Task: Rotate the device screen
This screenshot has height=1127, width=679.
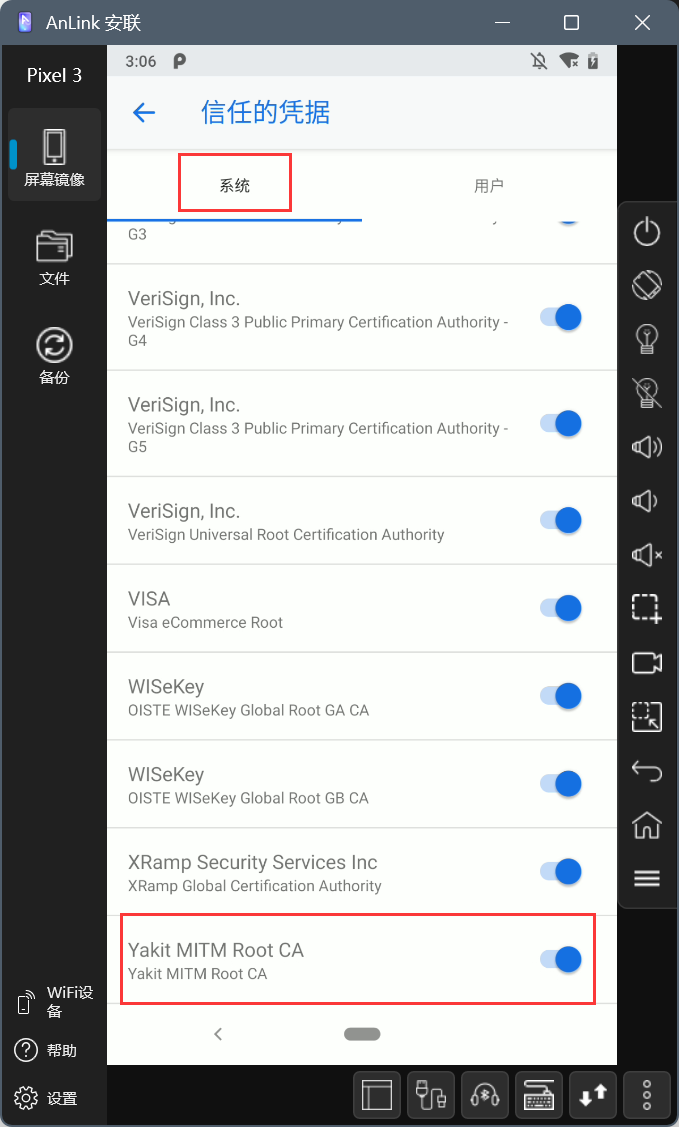Action: click(647, 285)
